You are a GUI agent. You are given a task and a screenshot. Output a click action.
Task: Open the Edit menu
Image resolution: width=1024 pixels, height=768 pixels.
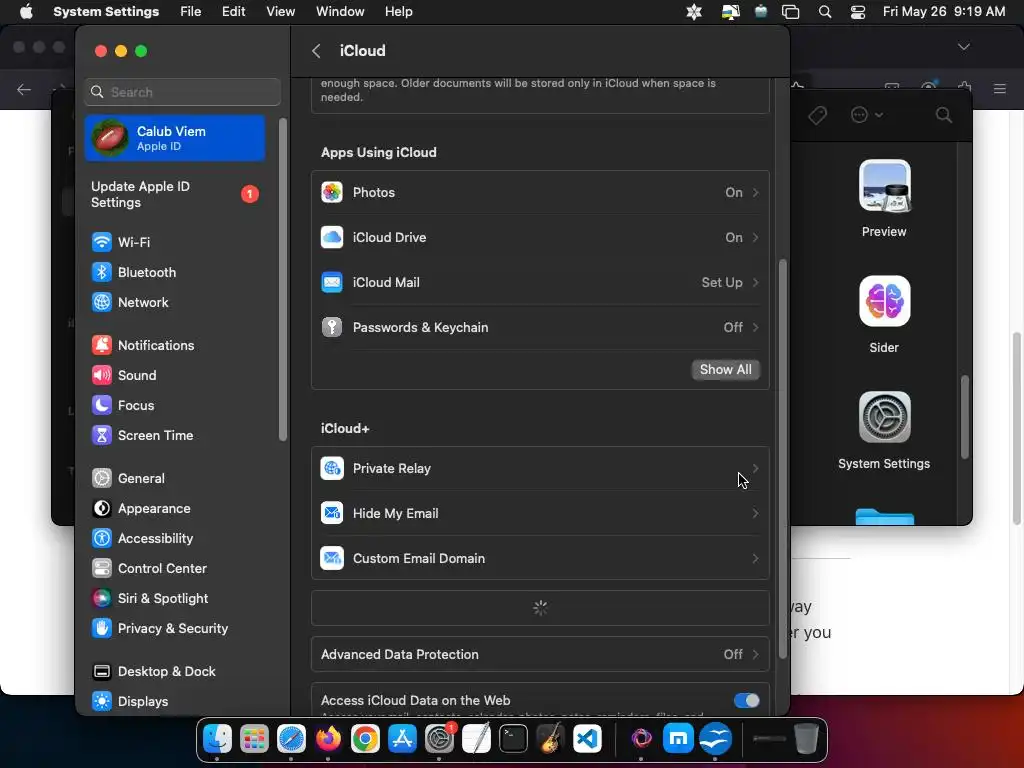(x=234, y=12)
